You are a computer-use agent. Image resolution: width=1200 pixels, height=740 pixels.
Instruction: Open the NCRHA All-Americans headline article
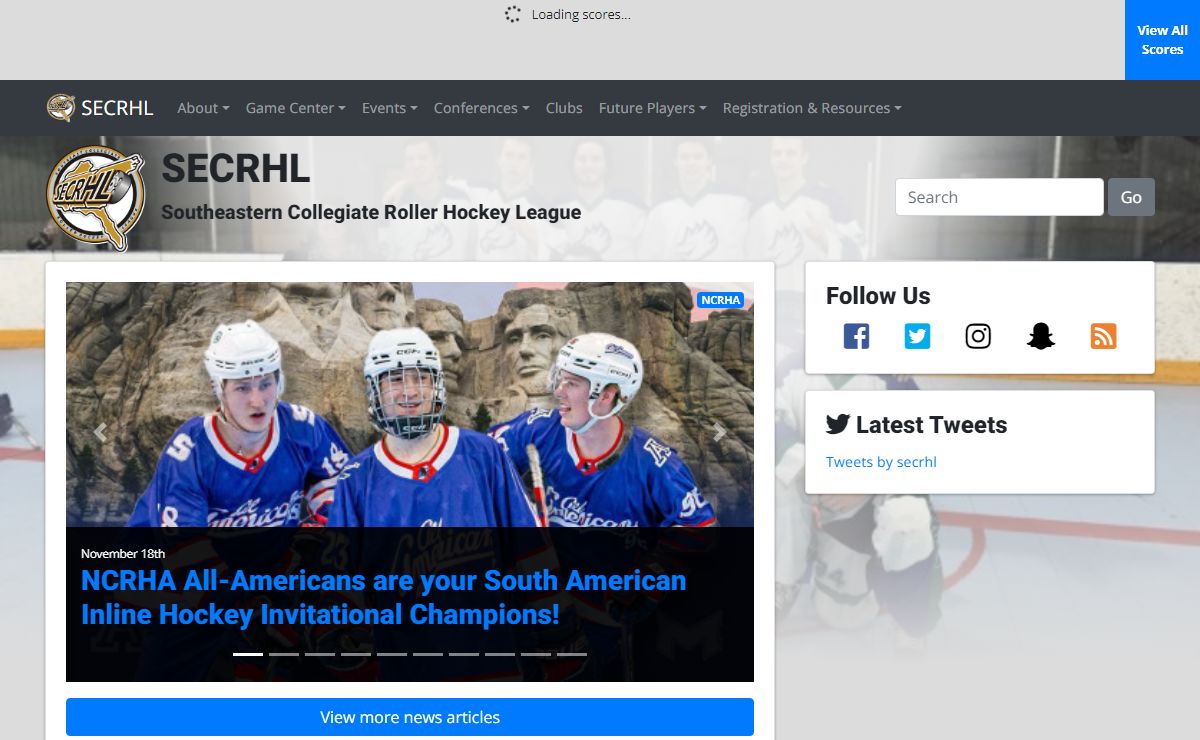click(384, 597)
